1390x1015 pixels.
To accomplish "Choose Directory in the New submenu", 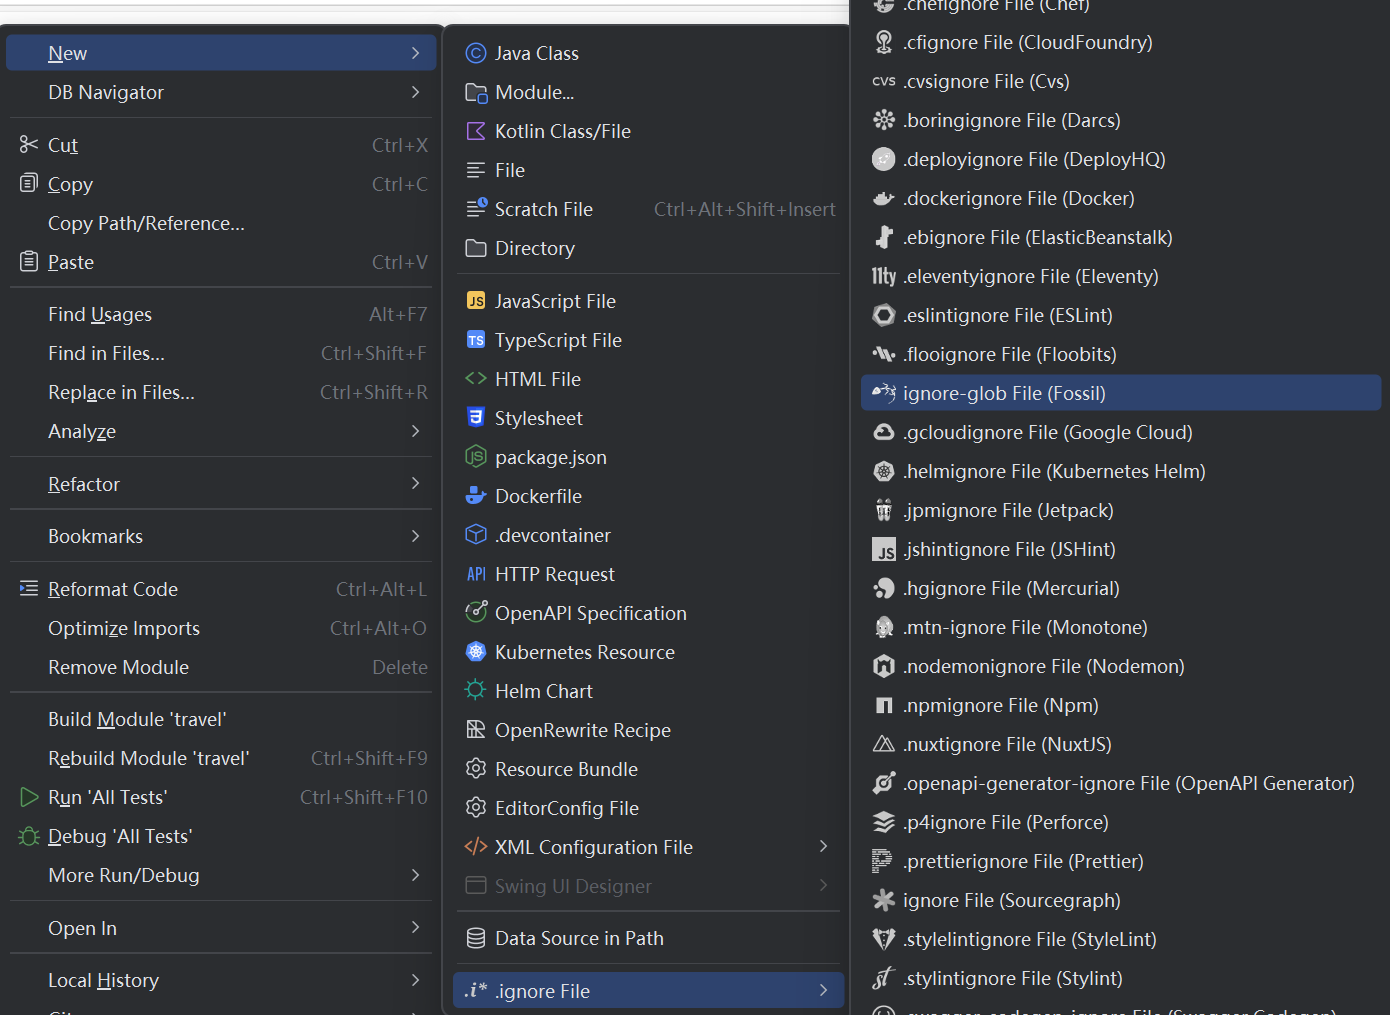I will pos(649,248).
